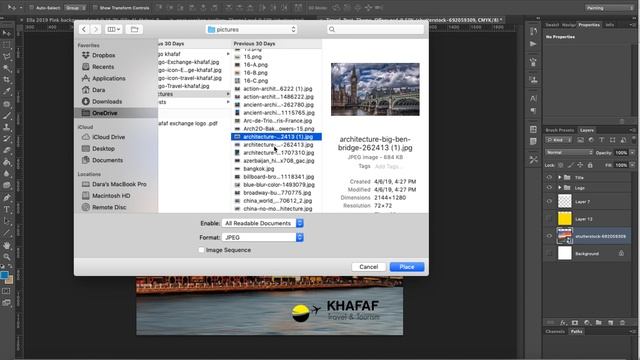Switch to the Channels tab
The image size is (640, 360).
555,331
